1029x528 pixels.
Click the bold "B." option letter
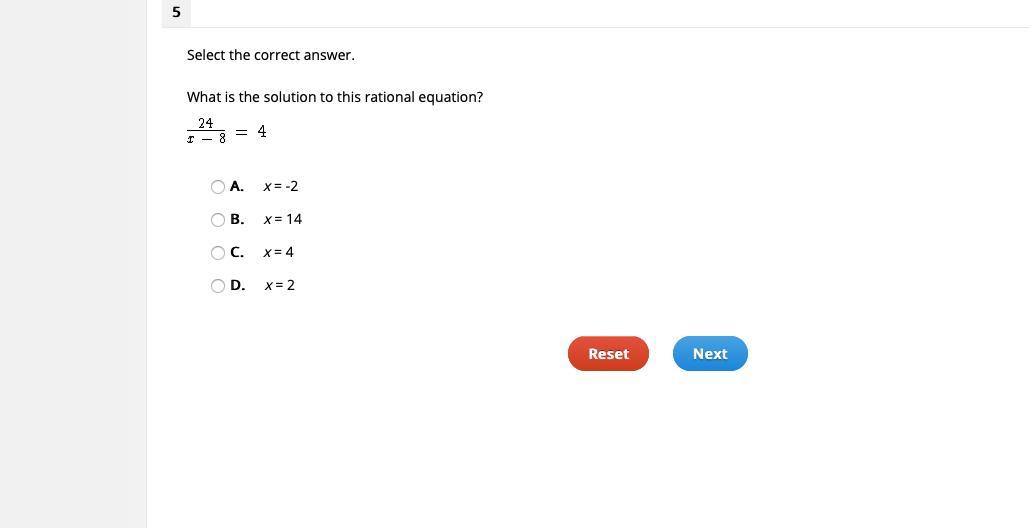pos(237,219)
